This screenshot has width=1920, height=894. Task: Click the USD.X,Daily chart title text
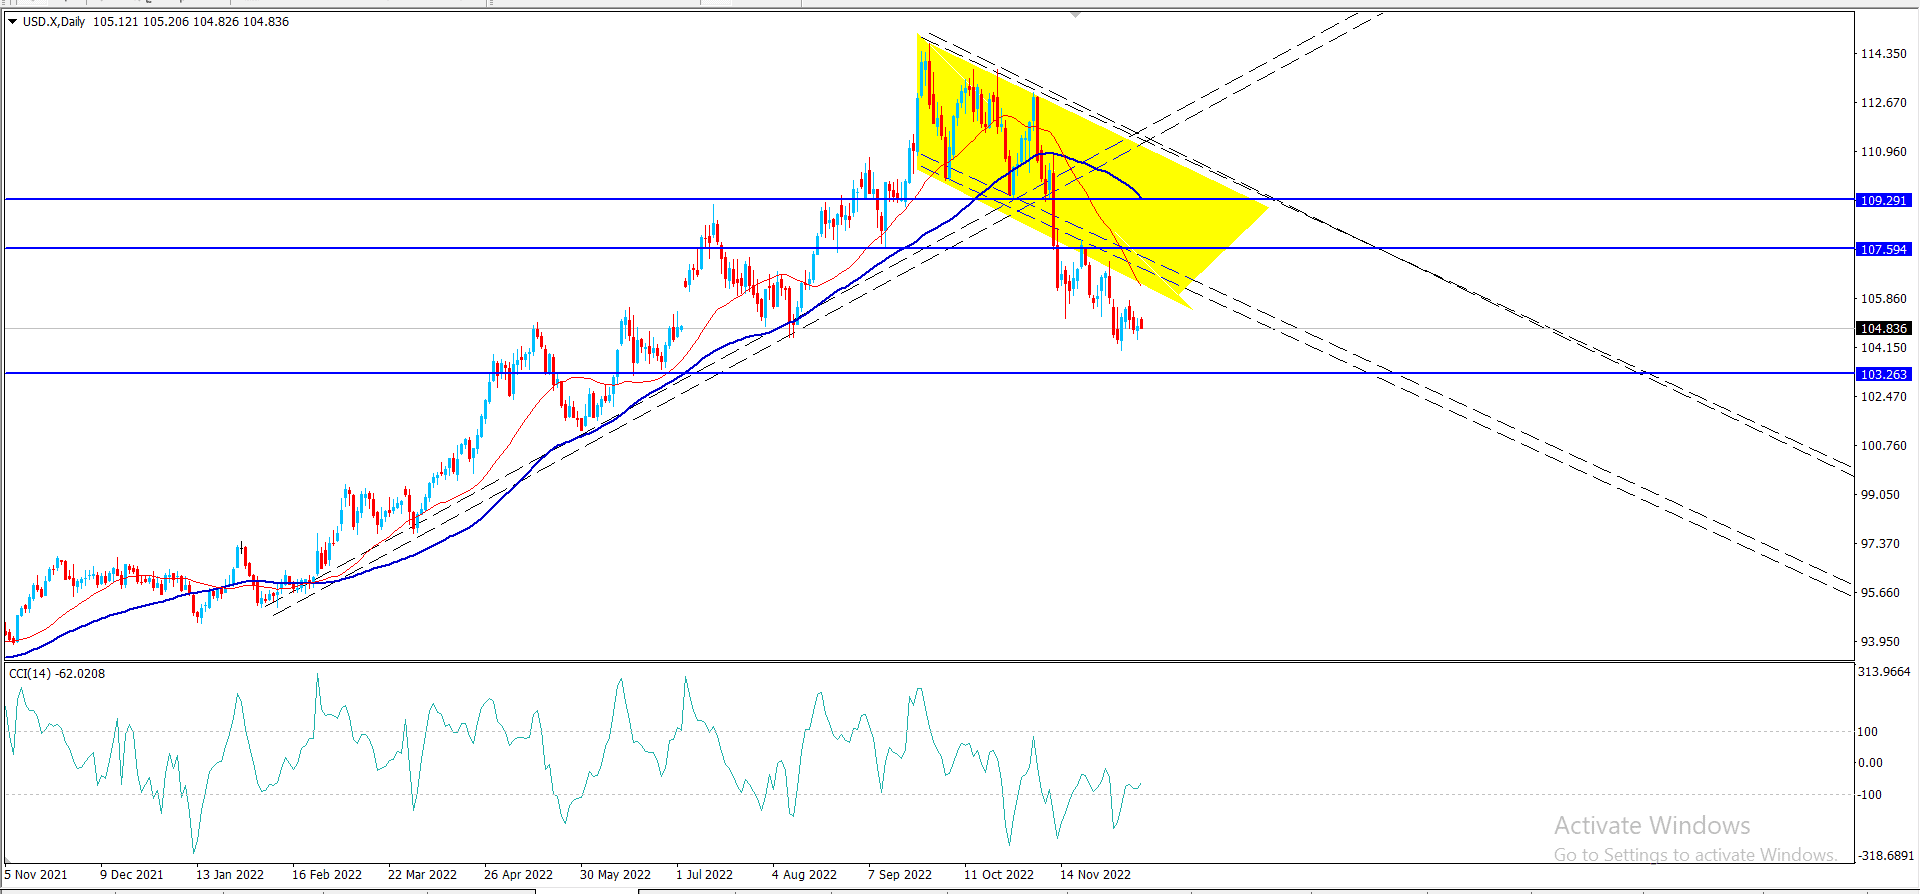click(54, 21)
